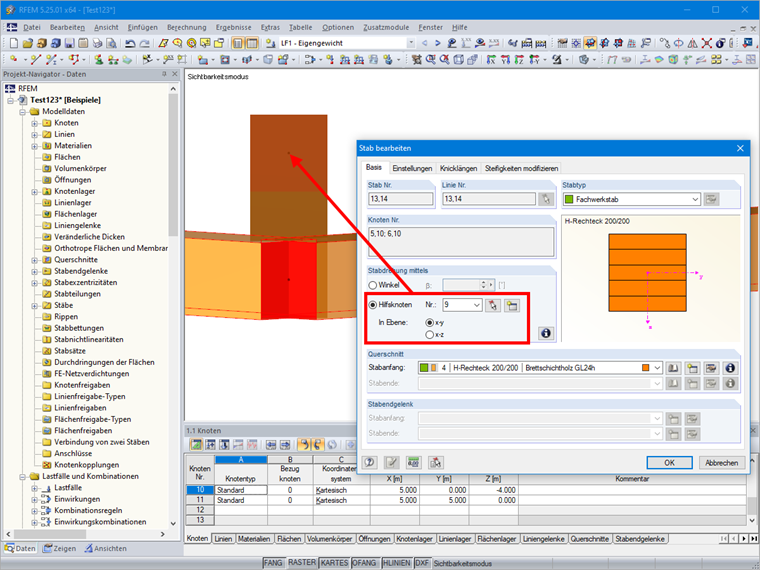Click the units 0.00 icon in dialog footer
This screenshot has width=760, height=570.
coord(413,462)
